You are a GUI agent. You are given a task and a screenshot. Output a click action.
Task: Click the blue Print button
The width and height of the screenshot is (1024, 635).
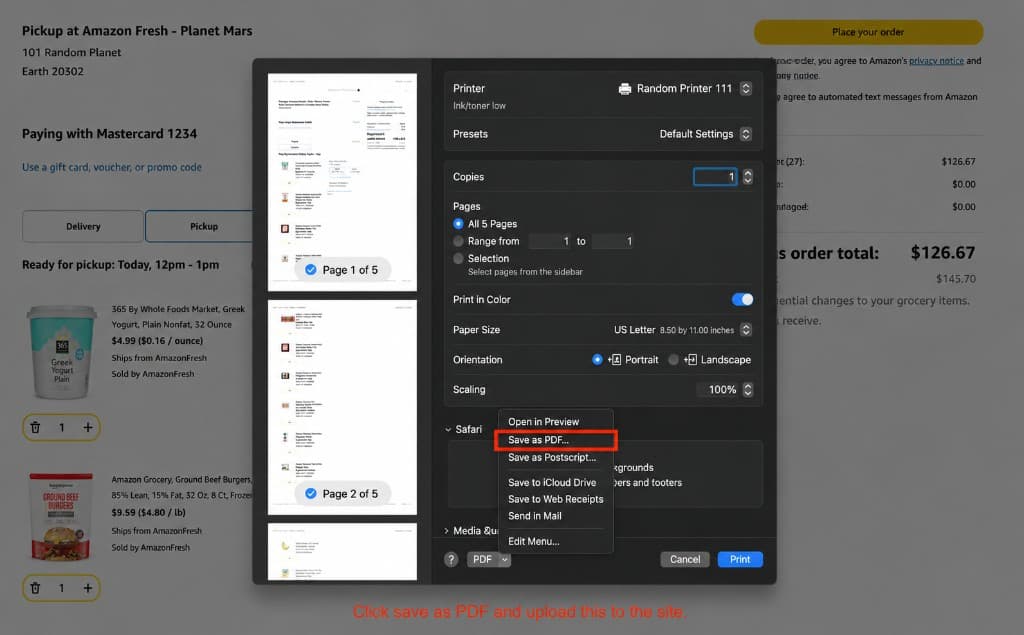pyautogui.click(x=740, y=559)
